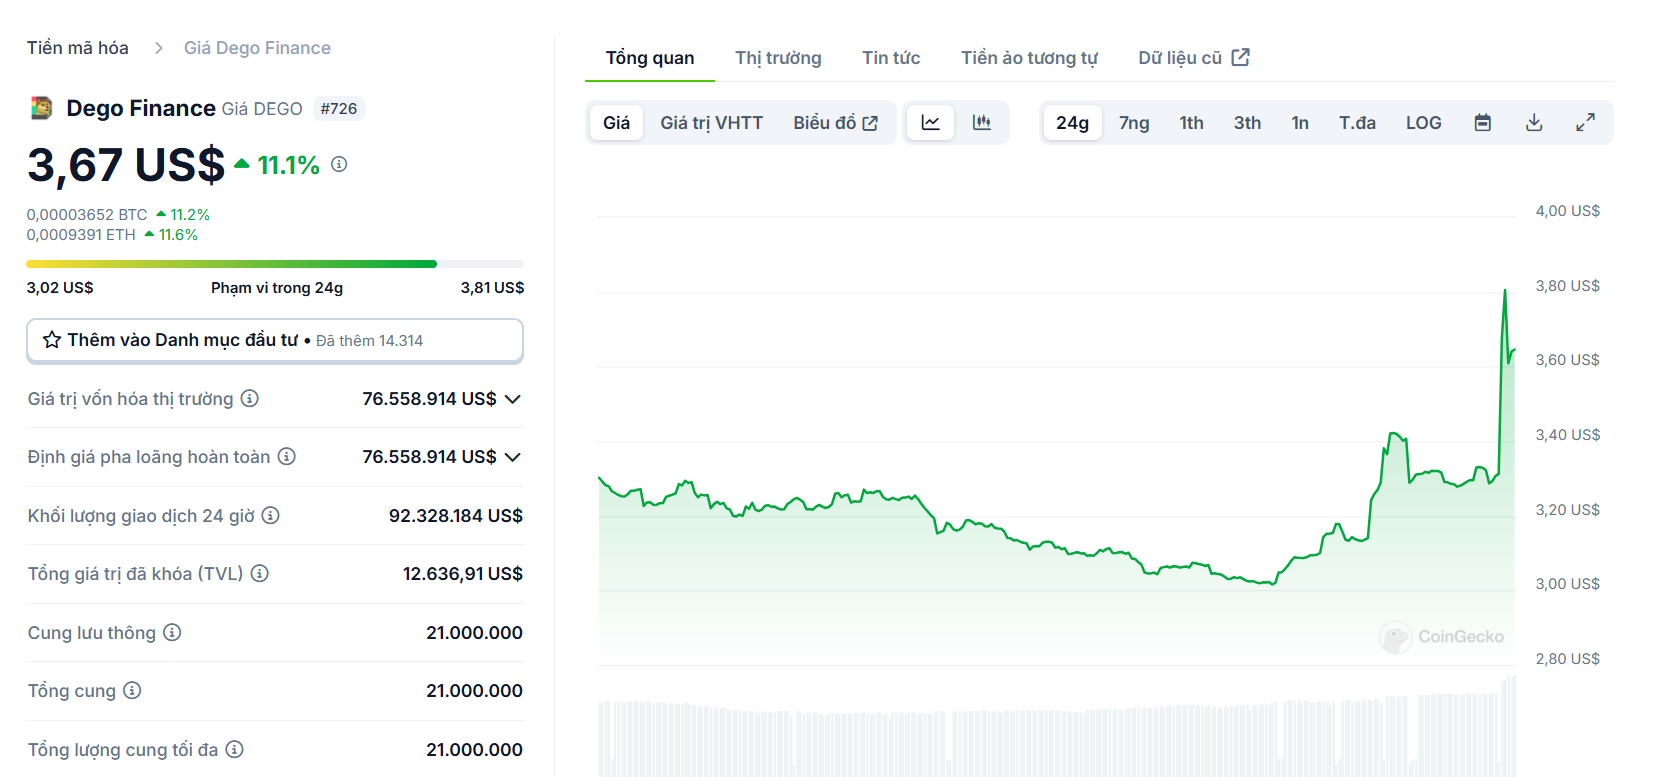Click the 24h price range progress bar
This screenshot has width=1675, height=777.
tap(275, 264)
